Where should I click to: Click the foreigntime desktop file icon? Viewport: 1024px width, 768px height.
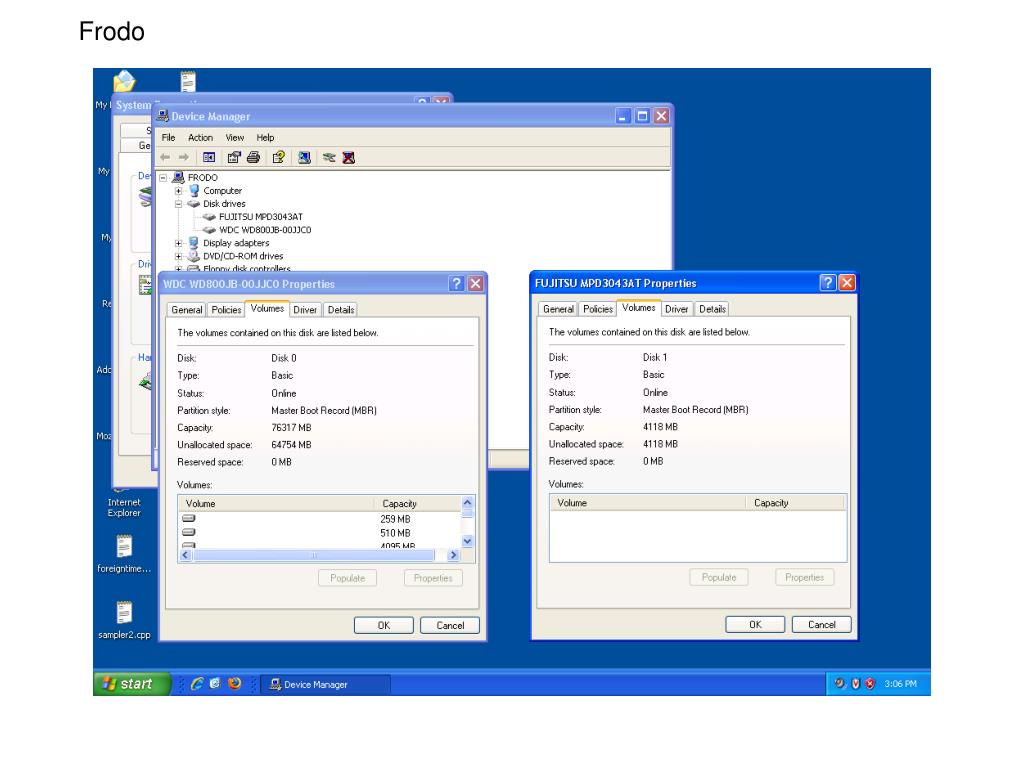(x=124, y=547)
